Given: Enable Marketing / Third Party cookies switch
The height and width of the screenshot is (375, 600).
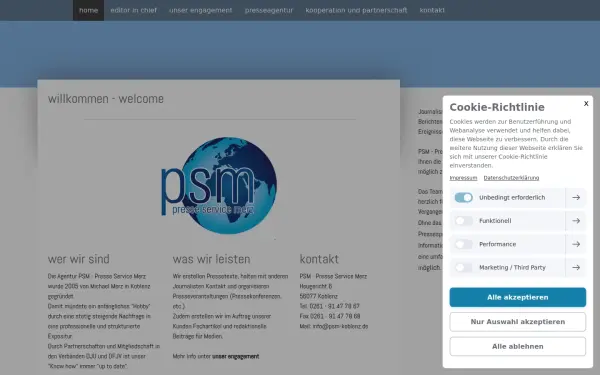Looking at the screenshot, I should [x=463, y=267].
